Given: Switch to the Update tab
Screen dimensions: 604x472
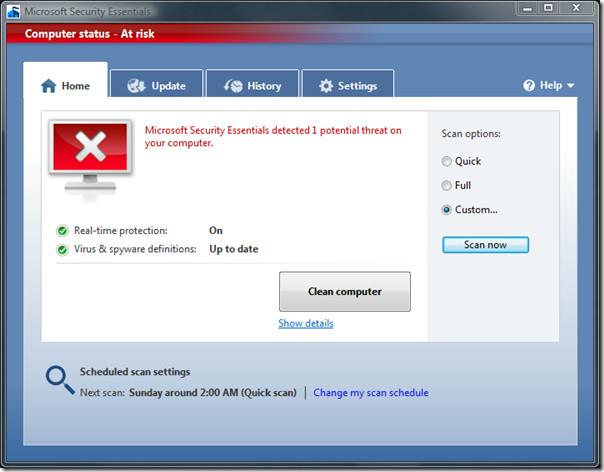Looking at the screenshot, I should [157, 86].
